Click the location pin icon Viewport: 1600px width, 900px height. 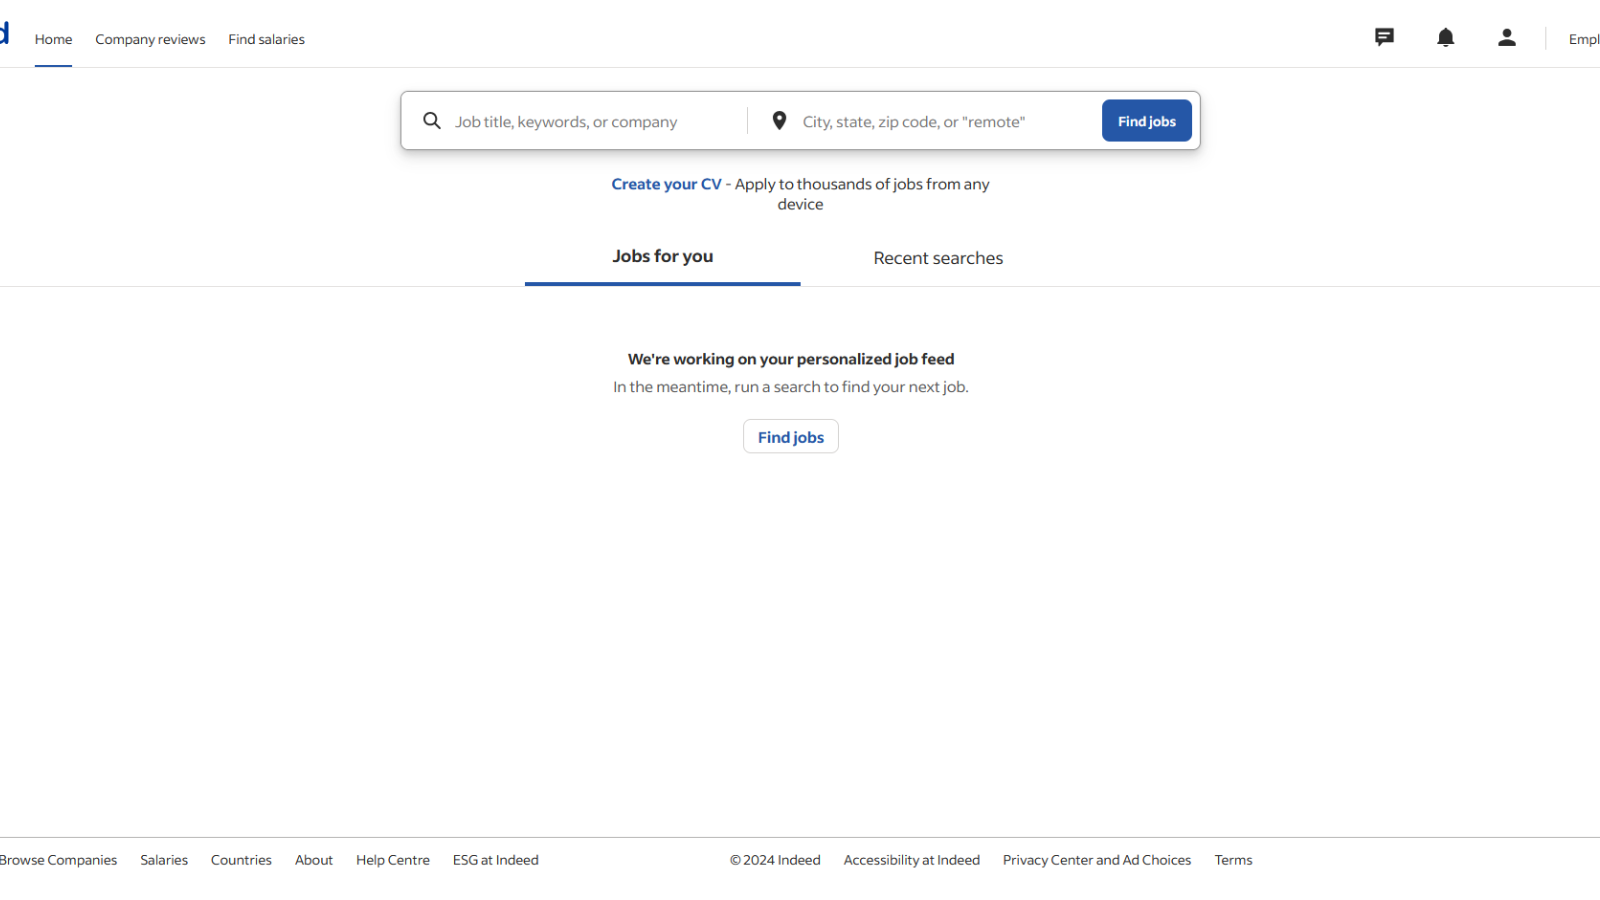coord(779,121)
